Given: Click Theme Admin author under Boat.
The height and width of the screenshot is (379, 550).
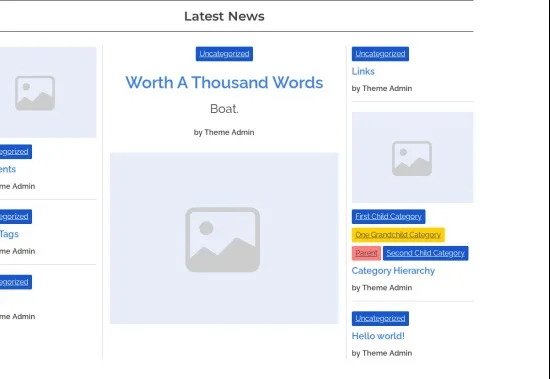Looking at the screenshot, I should click(229, 132).
